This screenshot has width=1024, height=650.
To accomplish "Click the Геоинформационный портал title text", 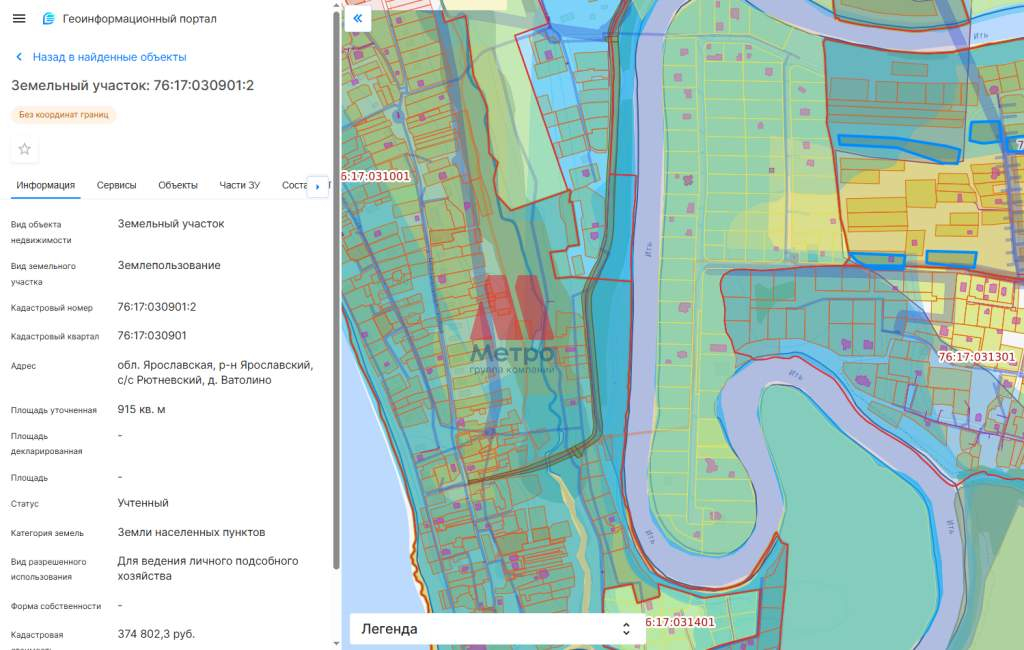I will (139, 19).
